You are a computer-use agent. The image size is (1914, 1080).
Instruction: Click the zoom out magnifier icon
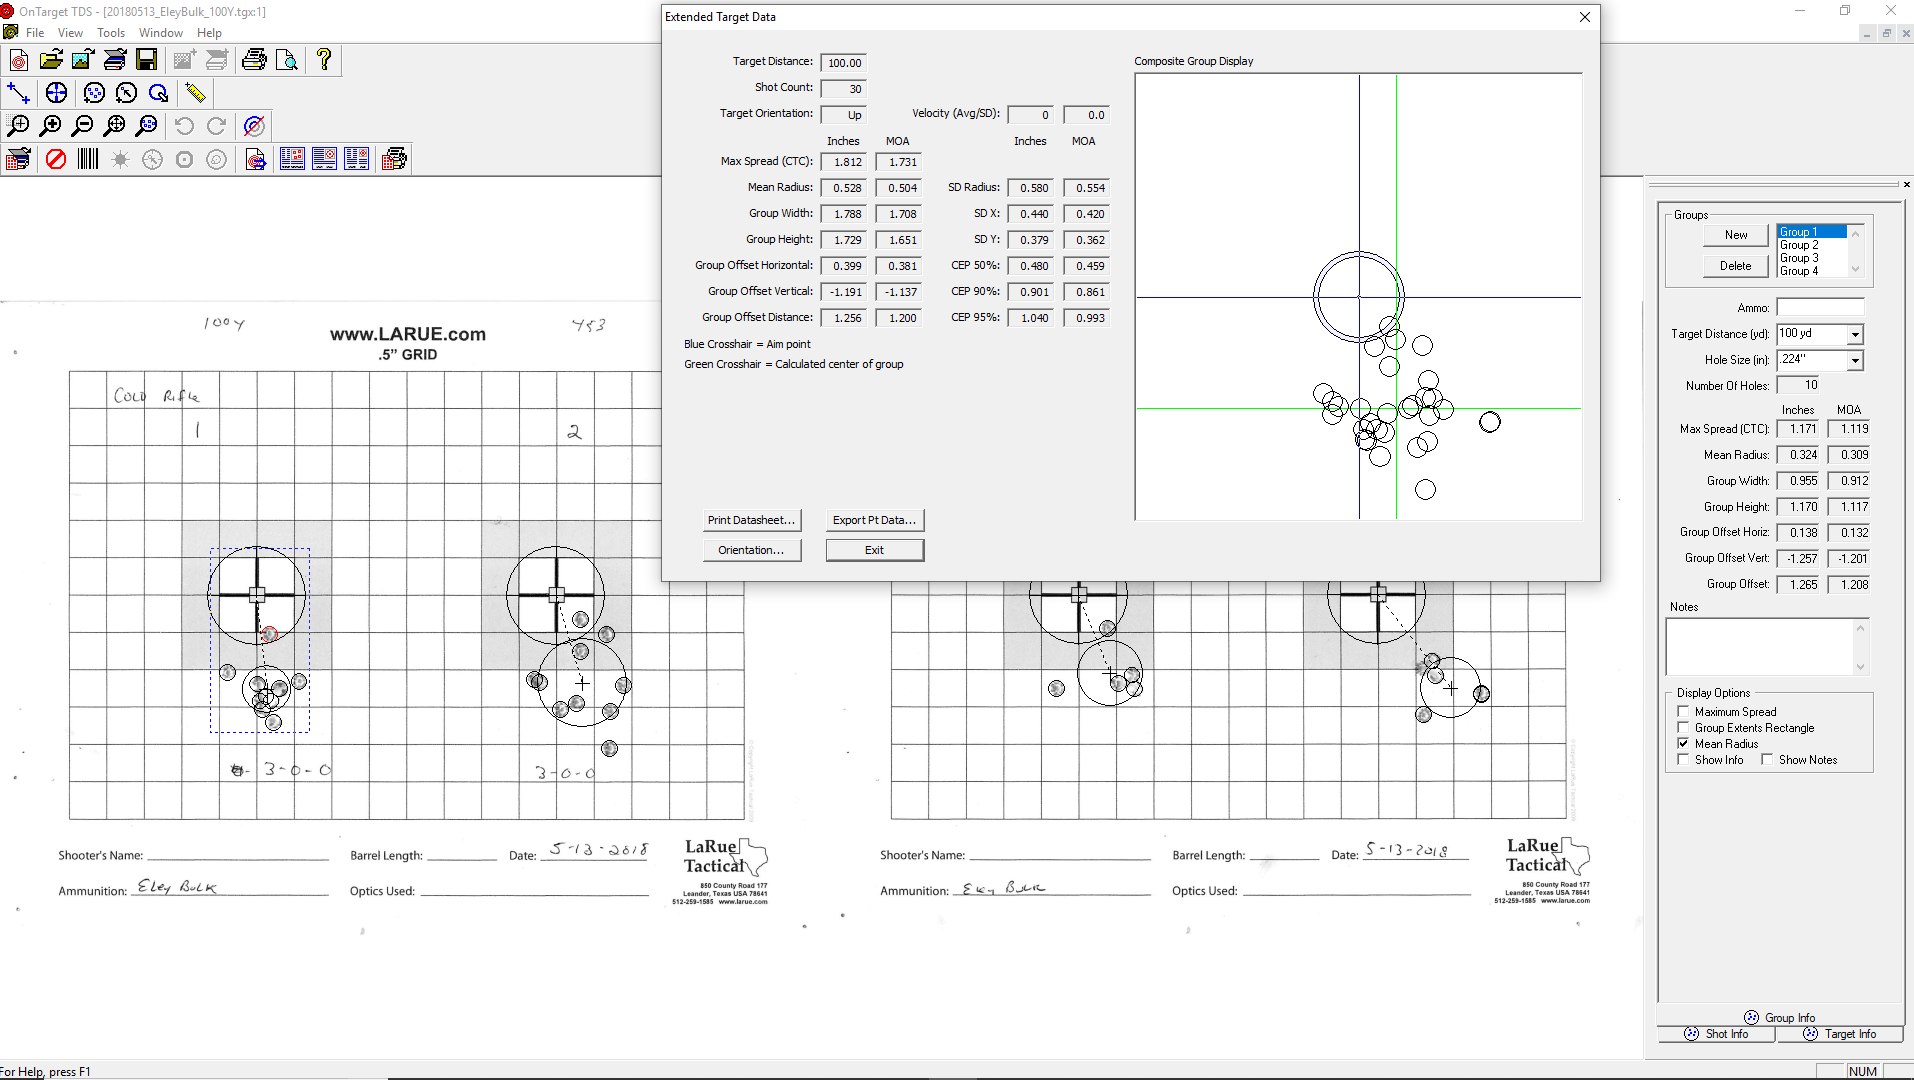coord(83,126)
